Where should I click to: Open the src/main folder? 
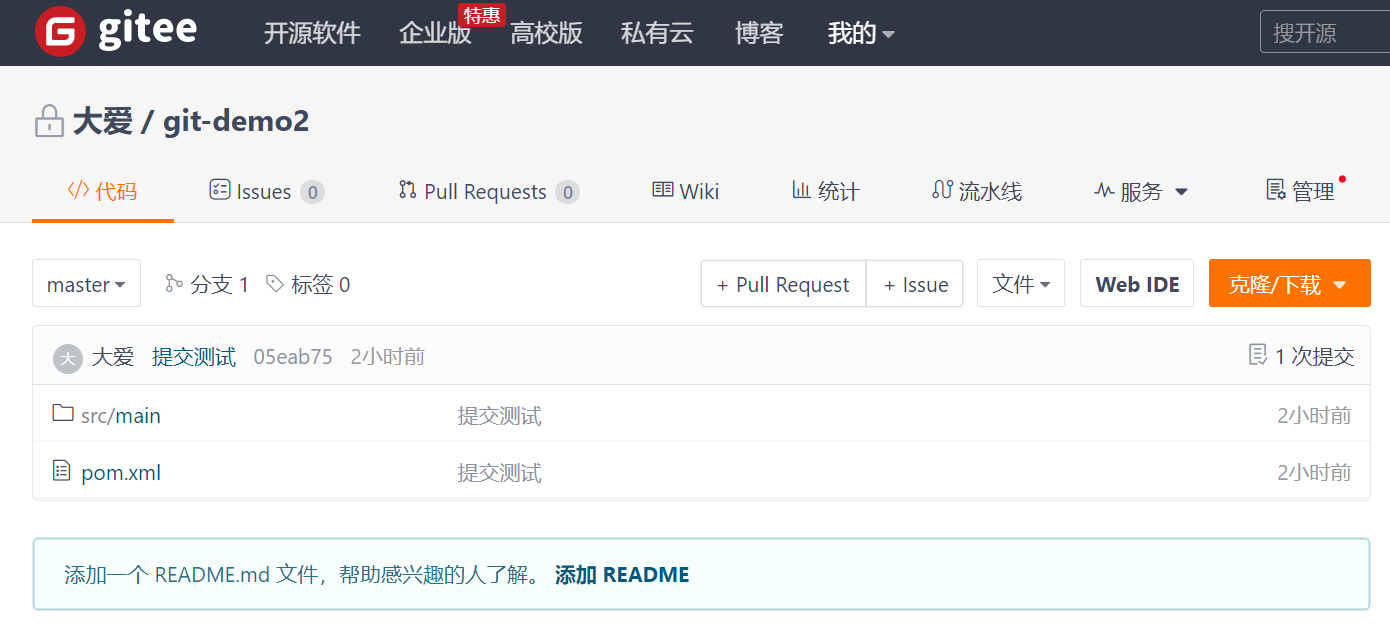121,415
